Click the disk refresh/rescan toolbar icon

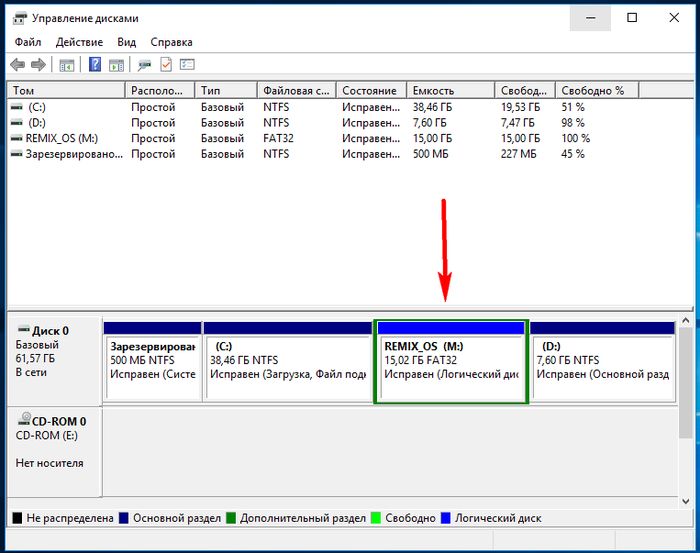(145, 65)
